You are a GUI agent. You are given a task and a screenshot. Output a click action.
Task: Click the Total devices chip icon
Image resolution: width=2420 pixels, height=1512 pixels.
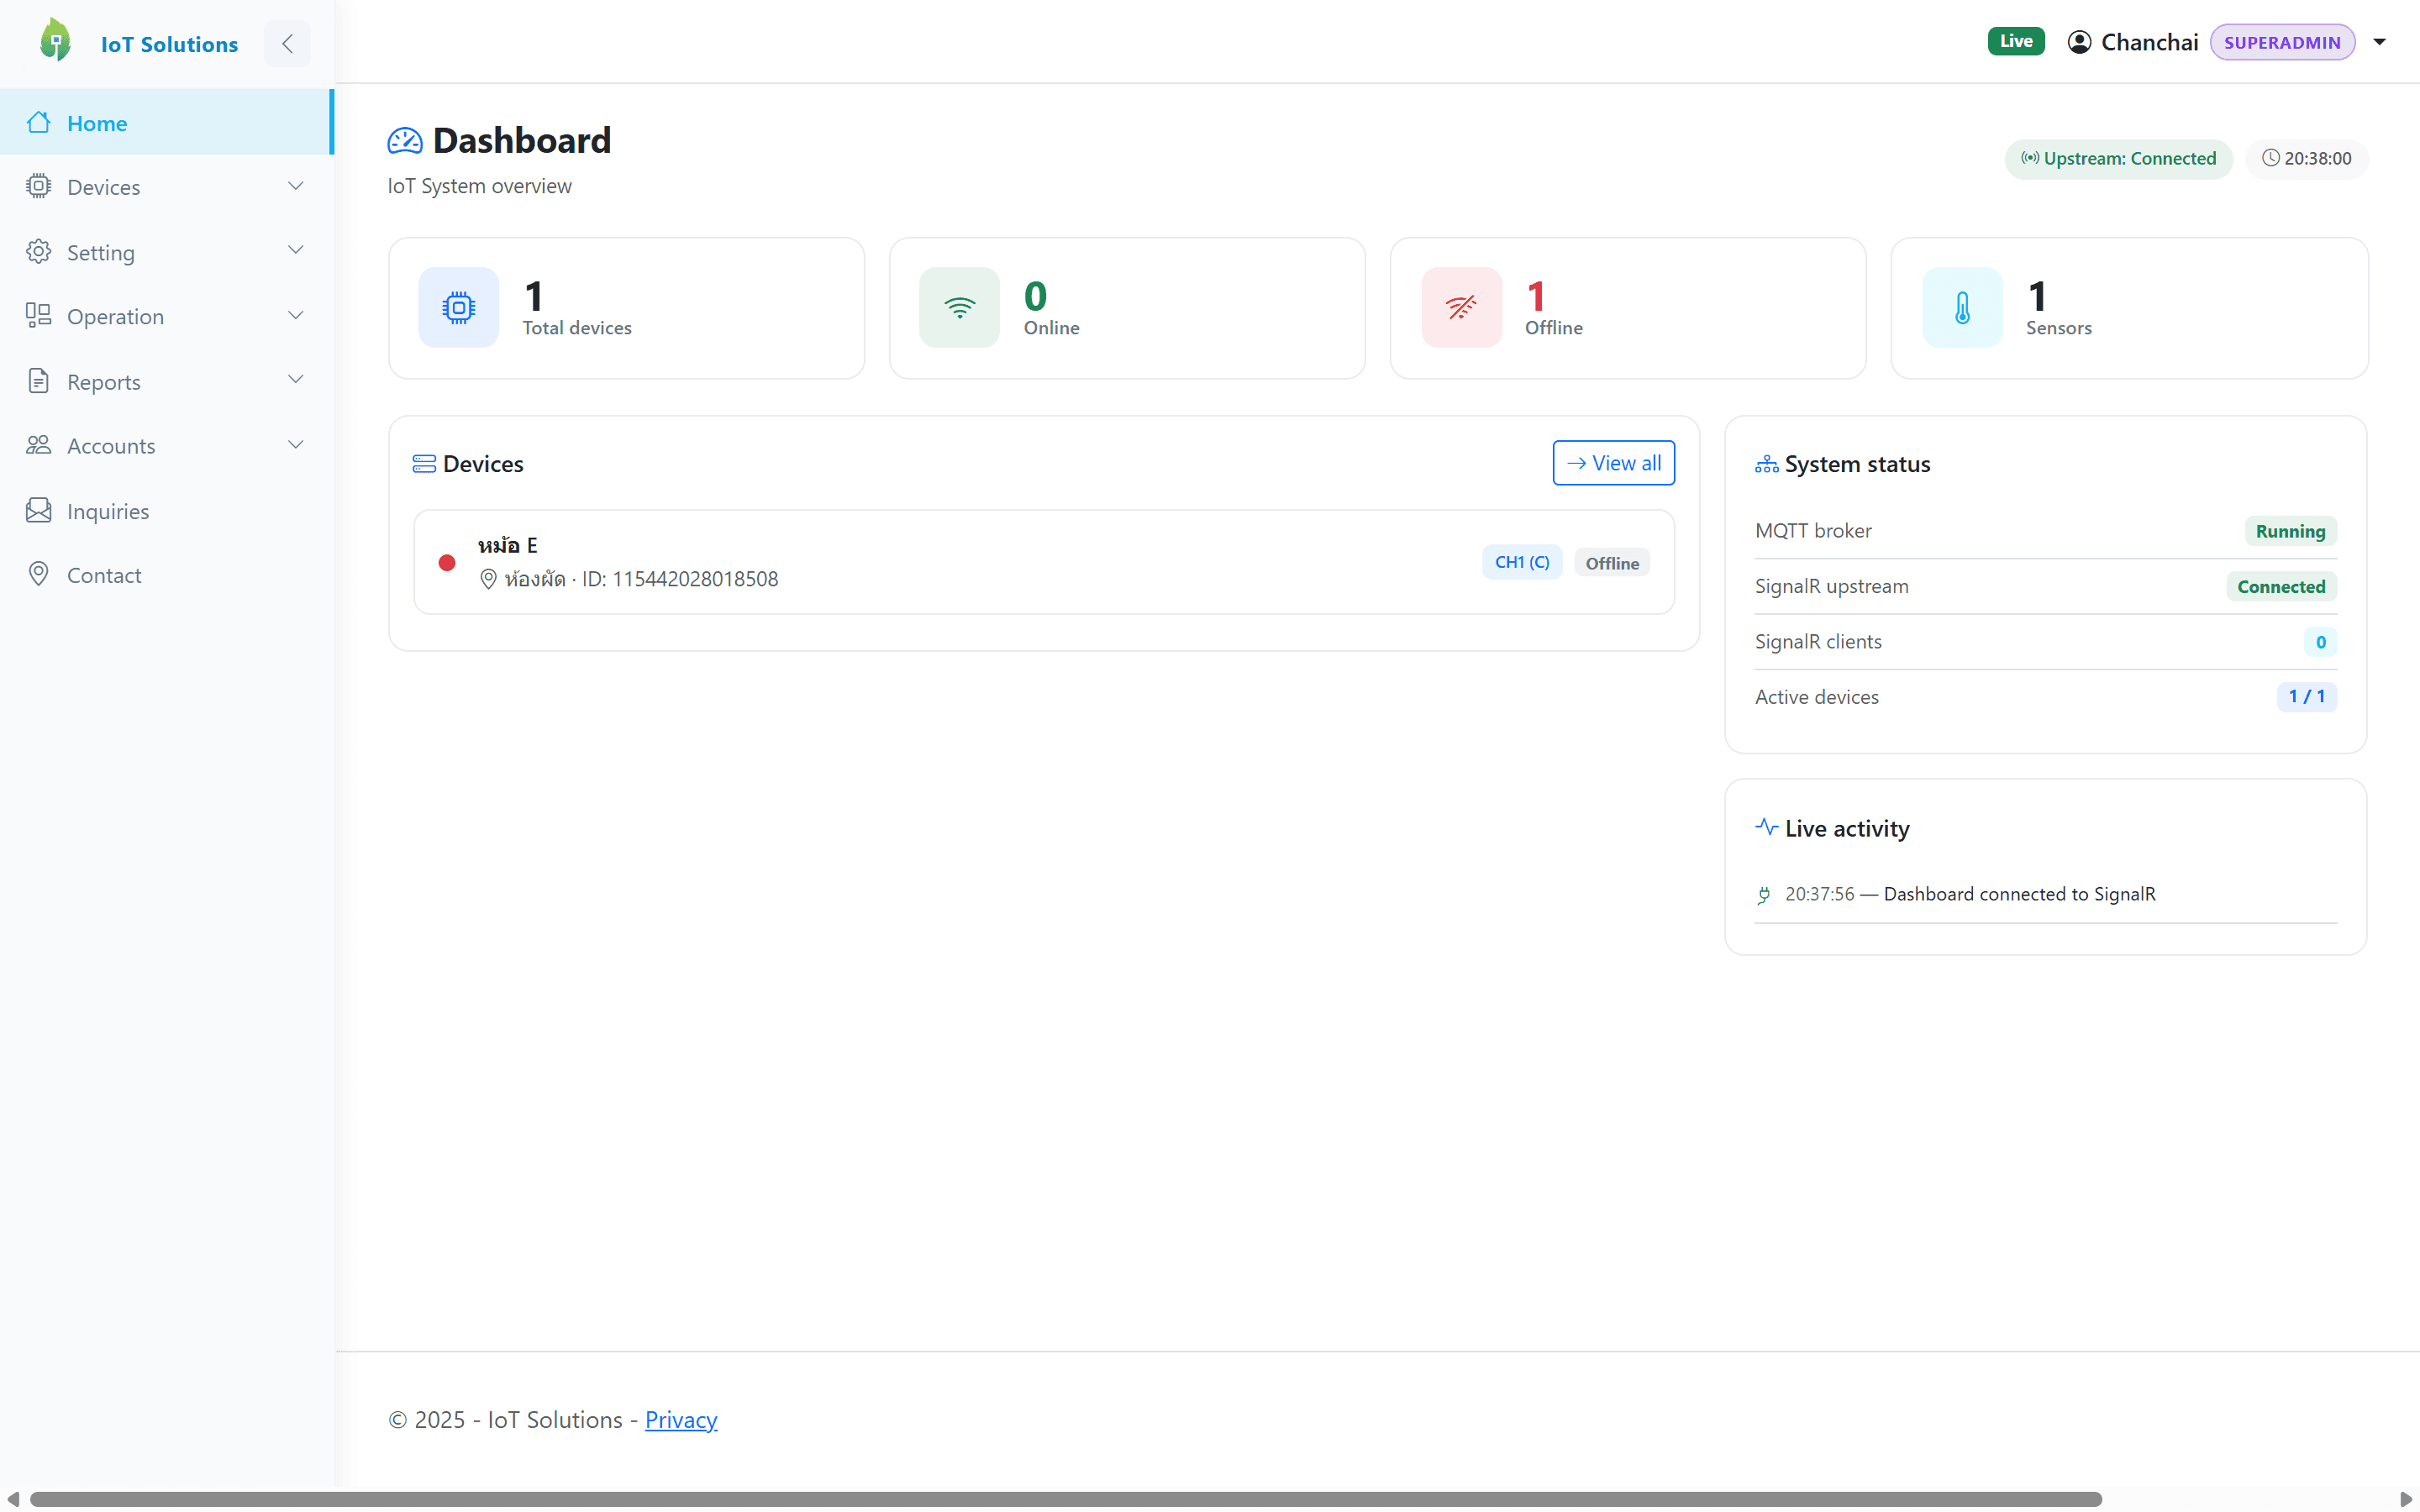click(459, 307)
